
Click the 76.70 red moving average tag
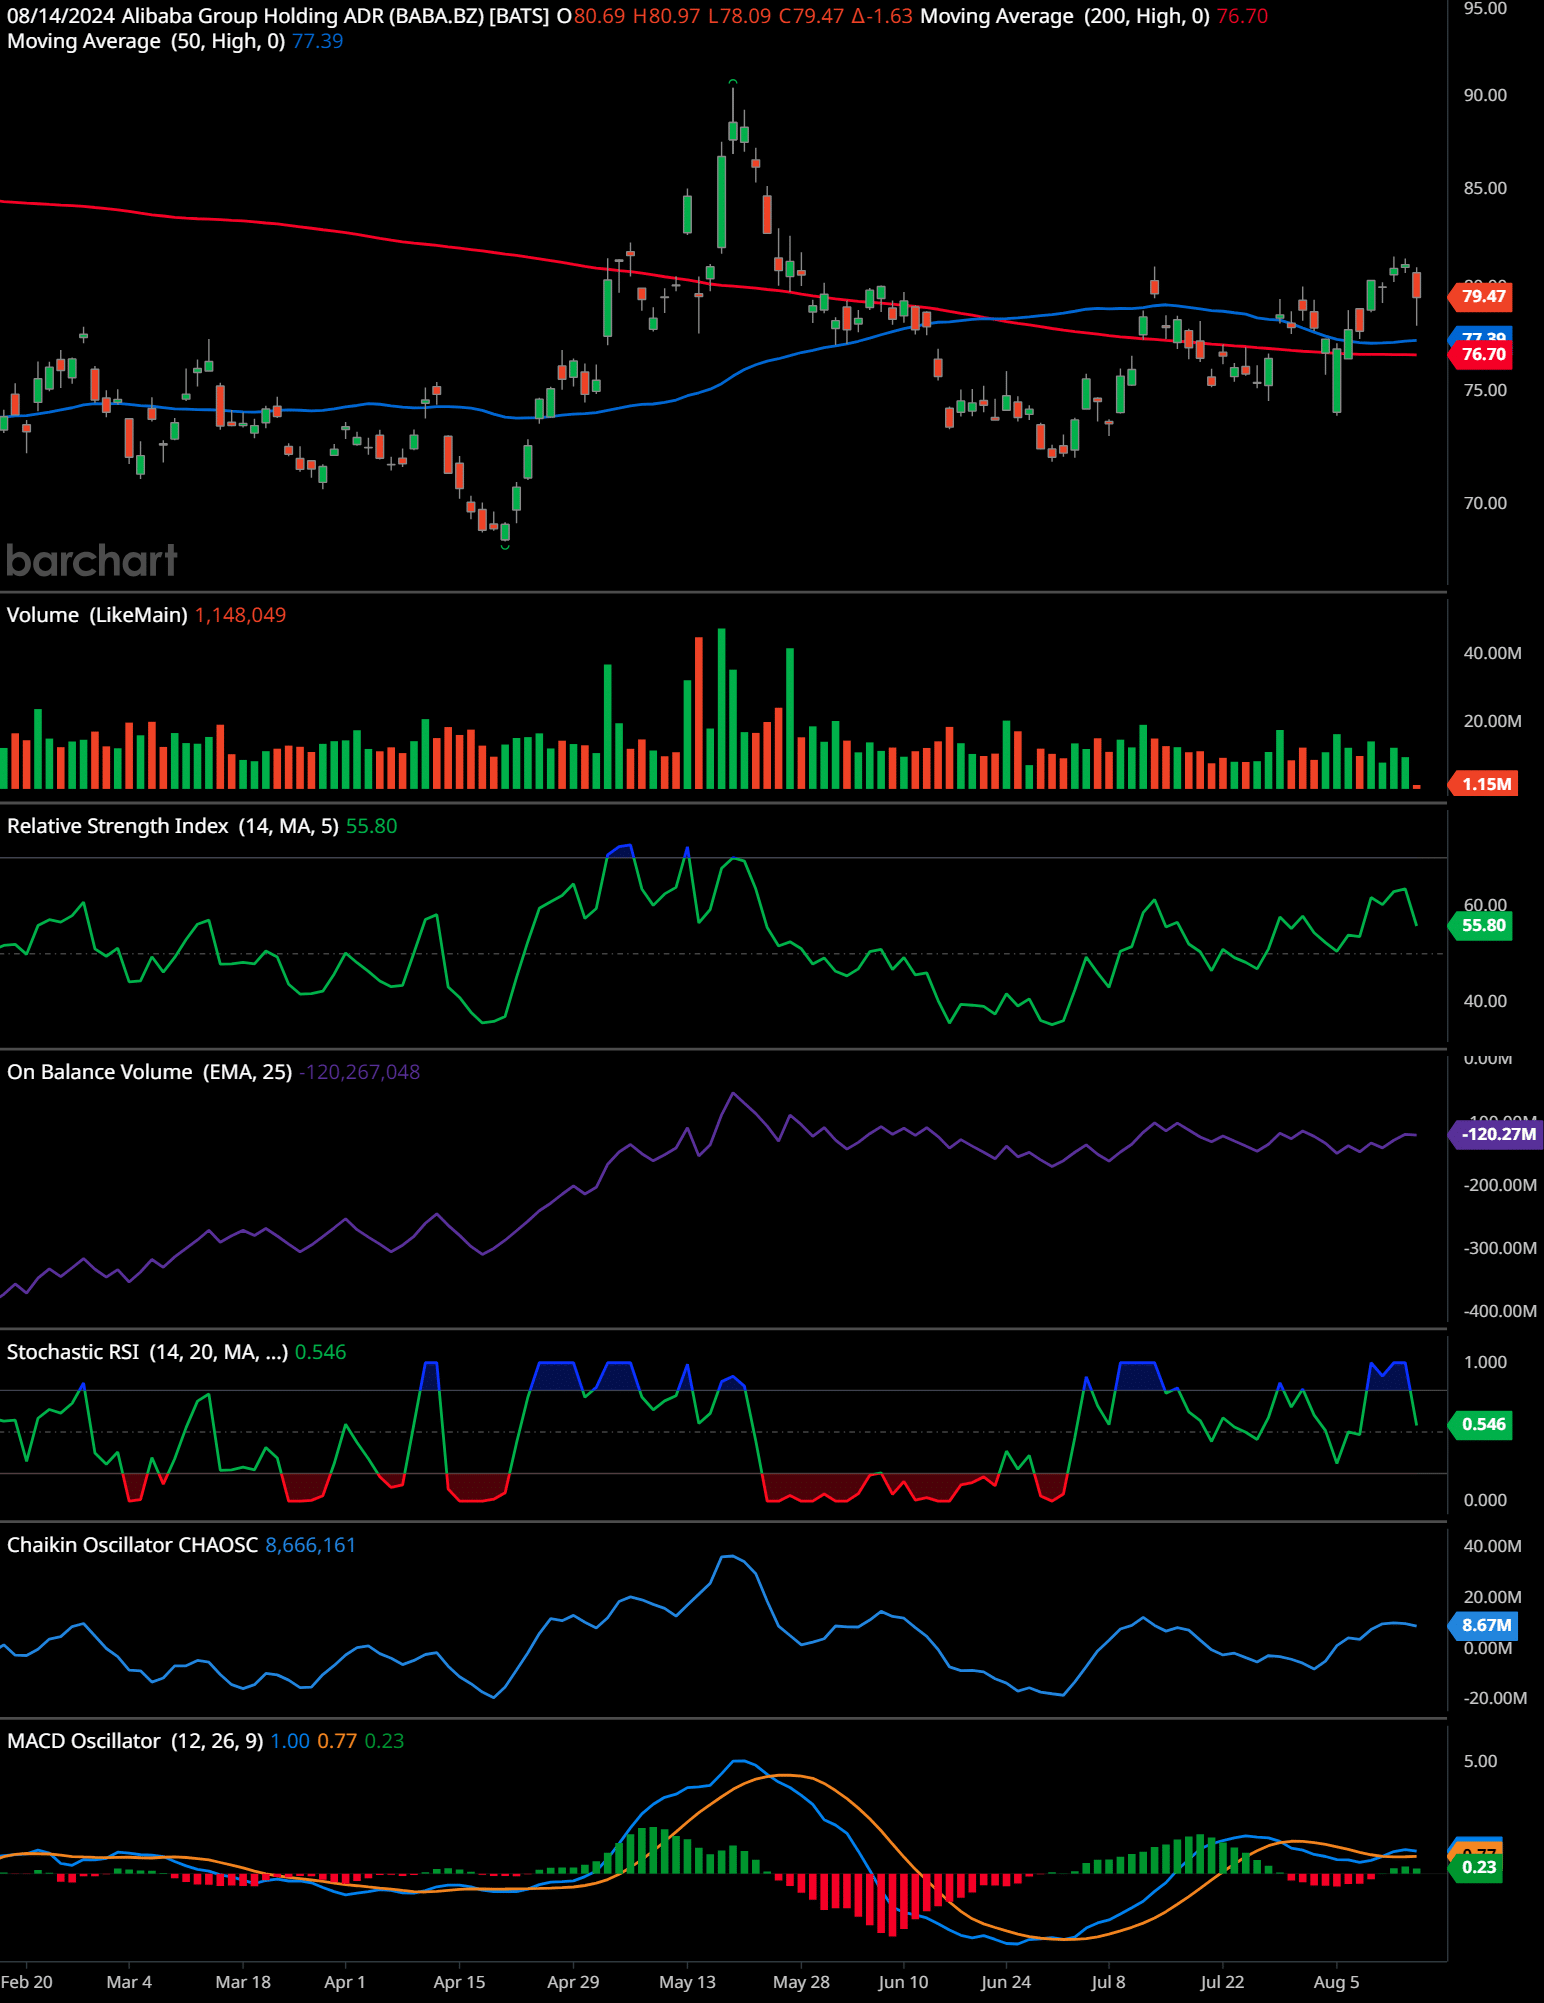point(1482,354)
